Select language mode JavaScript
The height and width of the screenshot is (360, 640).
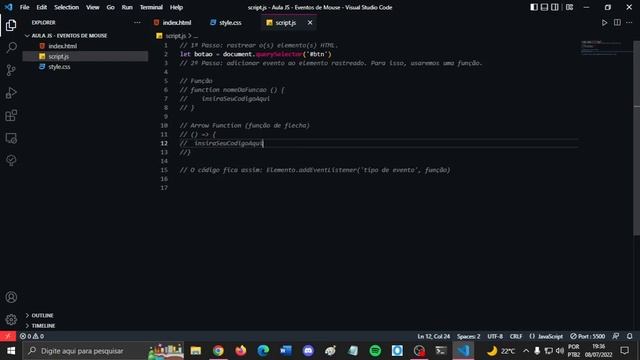547,336
